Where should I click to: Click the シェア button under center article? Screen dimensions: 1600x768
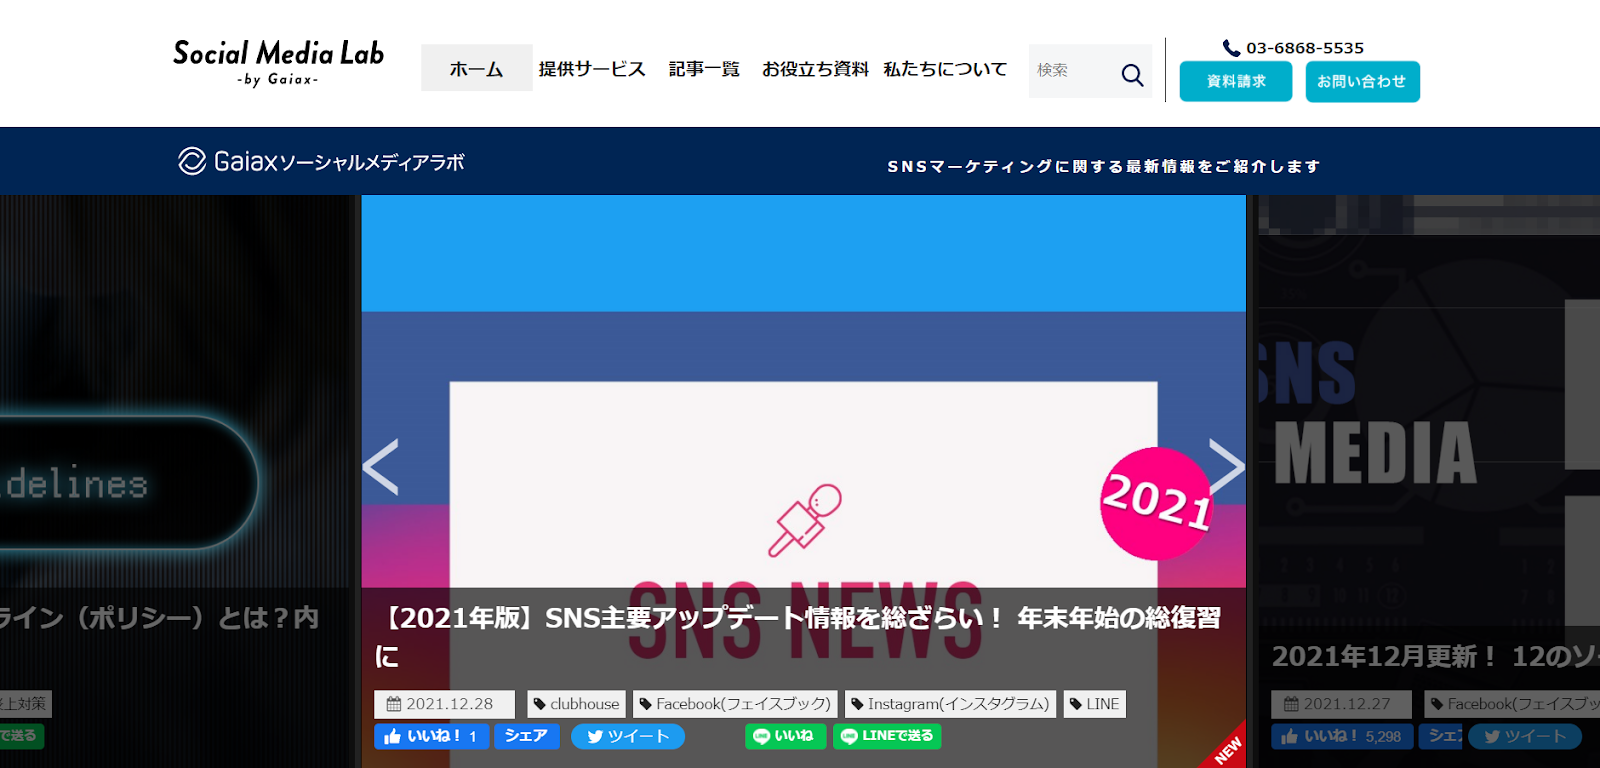click(x=527, y=736)
